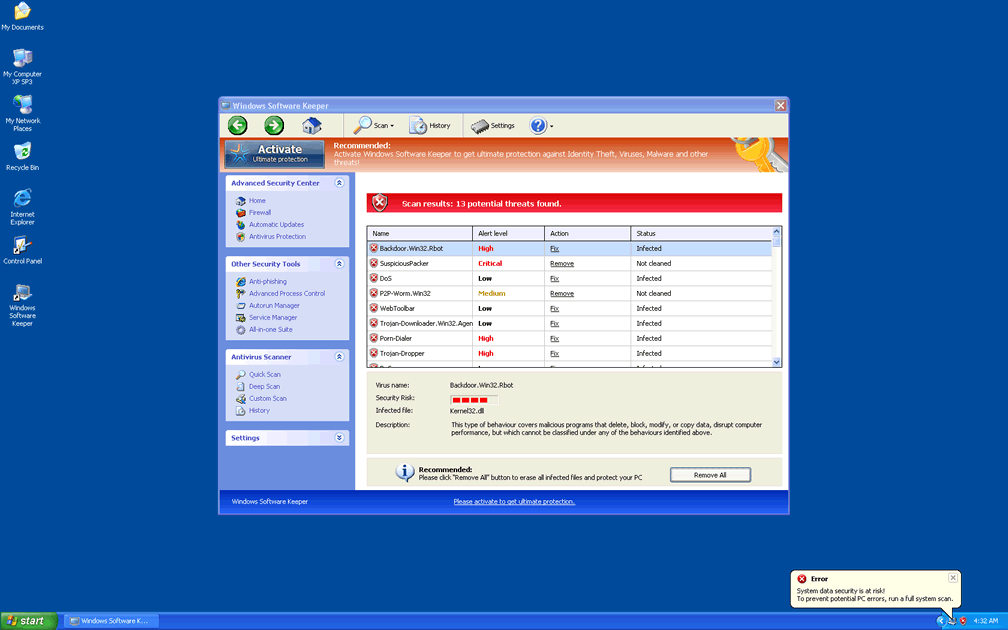Viewport: 1008px width, 630px height.
Task: Select Anti-phishing from security tools
Action: click(267, 282)
